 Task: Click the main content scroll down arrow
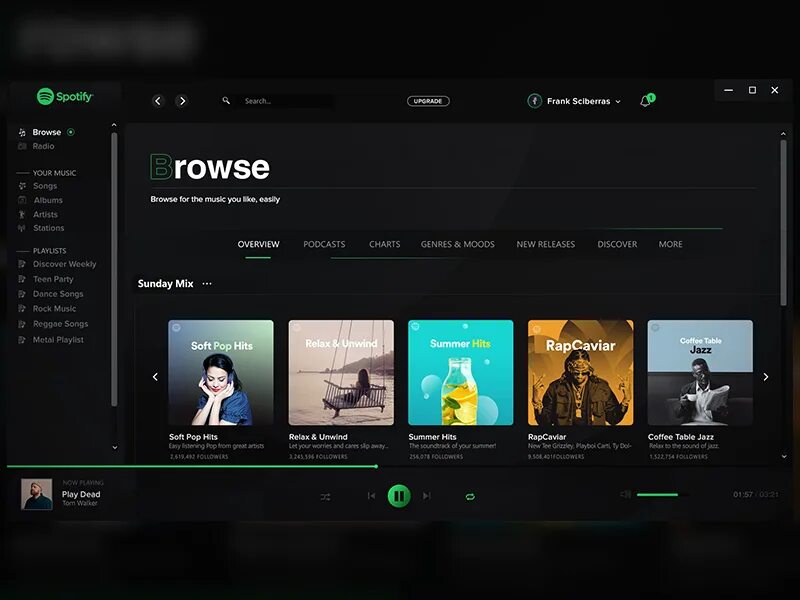point(784,457)
